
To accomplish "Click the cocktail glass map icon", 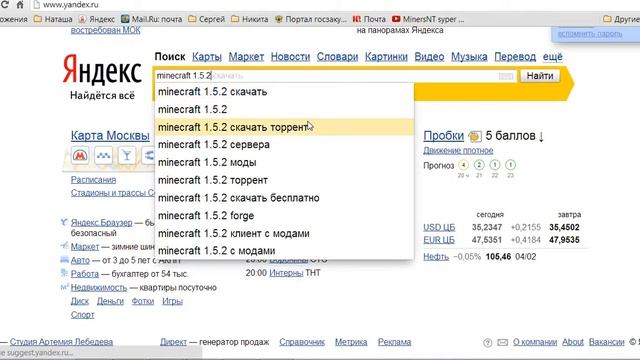I will pyautogui.click(x=127, y=156).
